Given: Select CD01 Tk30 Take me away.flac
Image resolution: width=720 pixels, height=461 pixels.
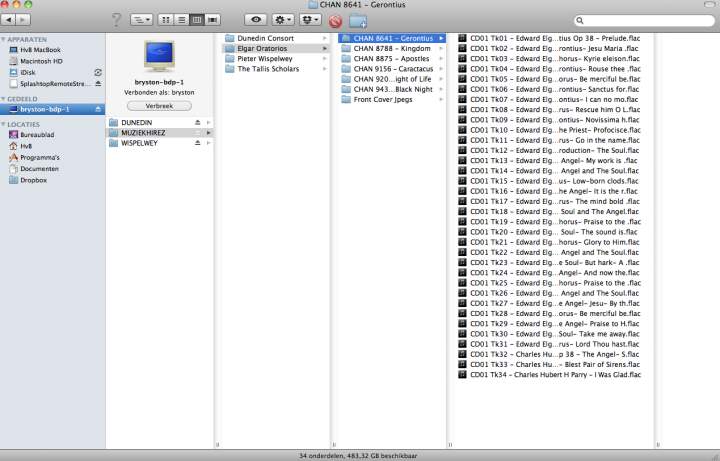Looking at the screenshot, I should coord(554,334).
